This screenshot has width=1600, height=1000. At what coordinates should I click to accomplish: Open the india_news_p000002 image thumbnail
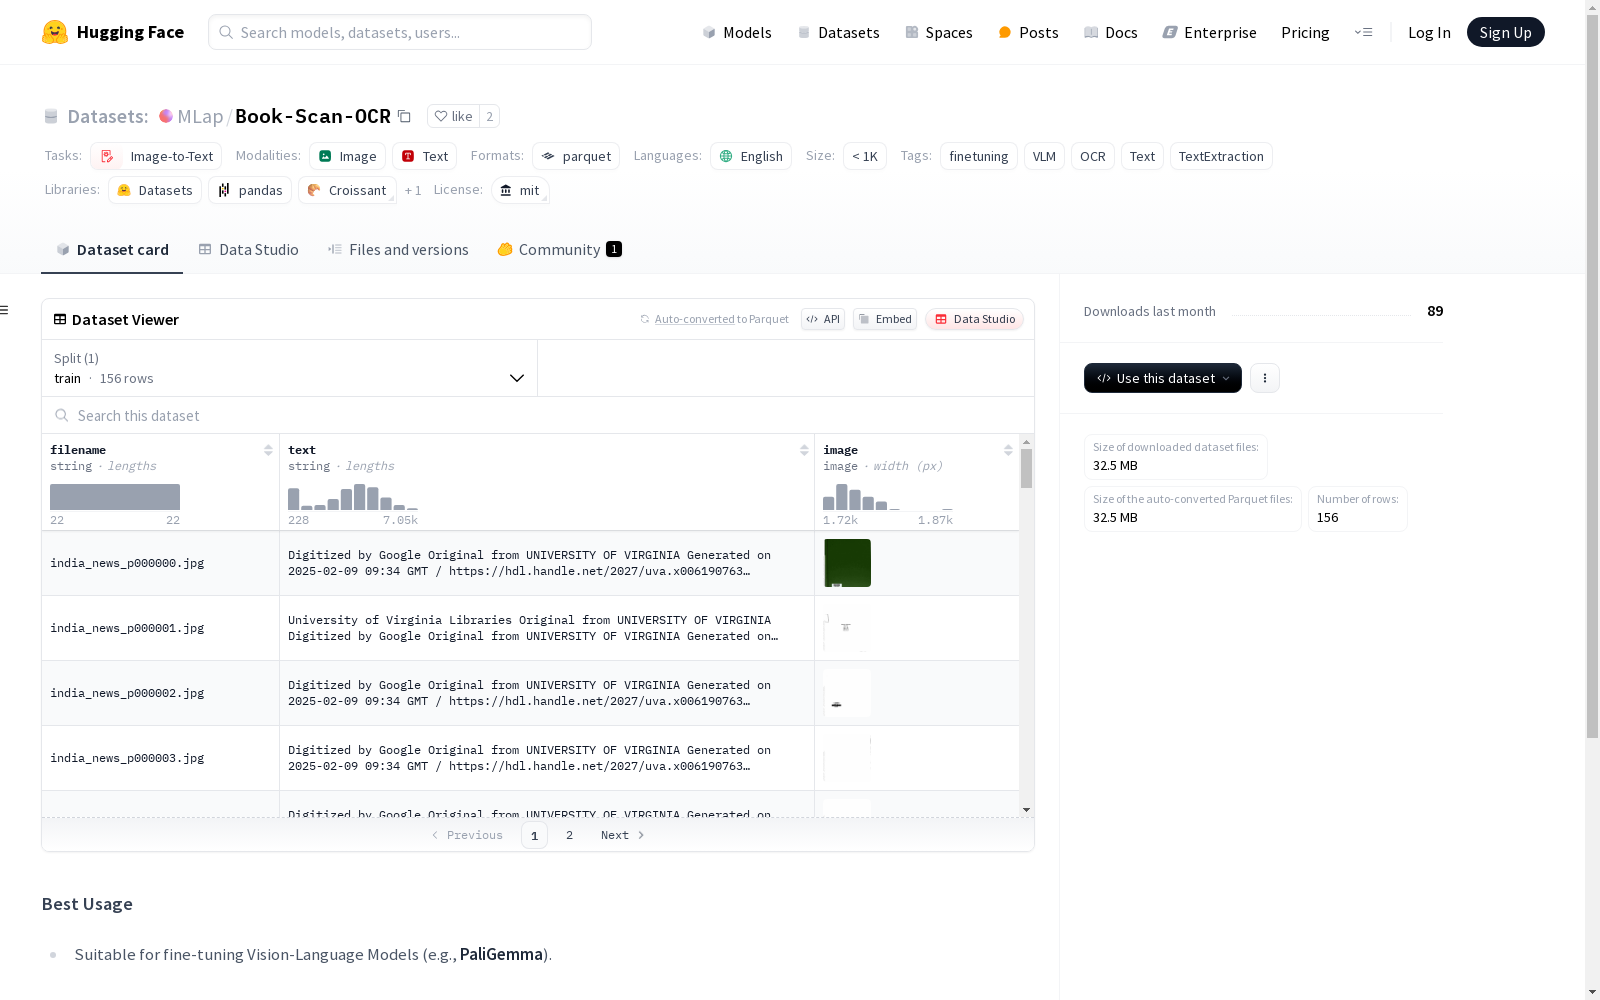click(847, 693)
